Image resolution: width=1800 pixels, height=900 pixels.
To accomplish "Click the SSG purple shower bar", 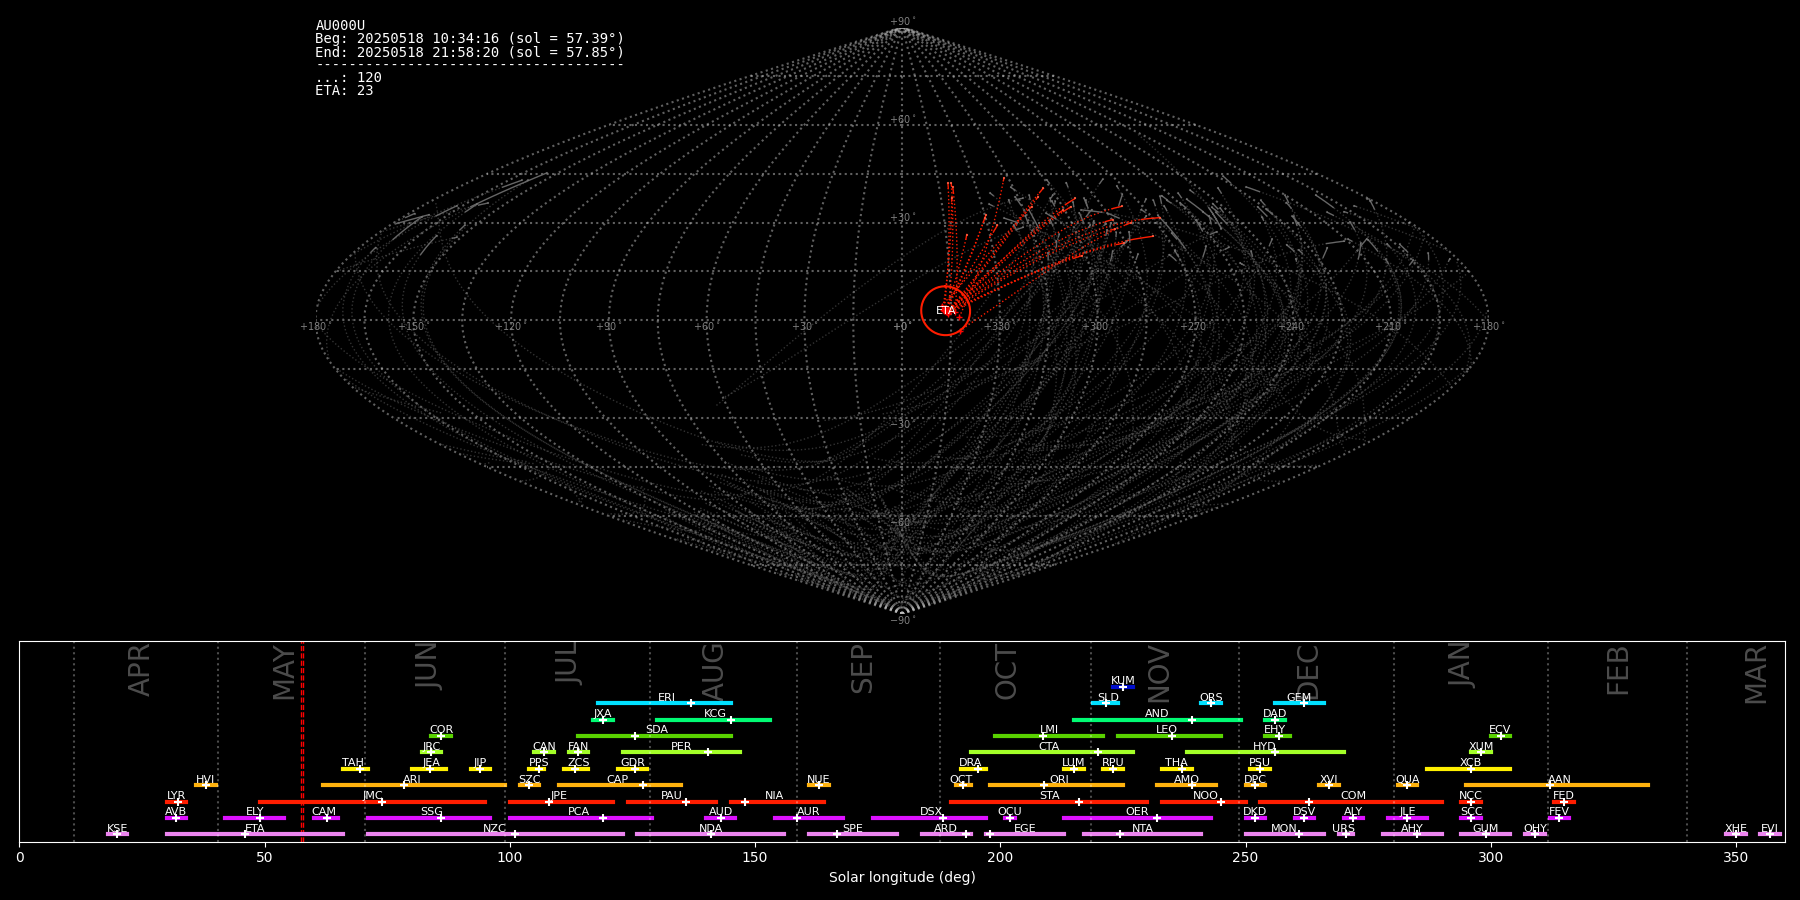I will (x=429, y=818).
